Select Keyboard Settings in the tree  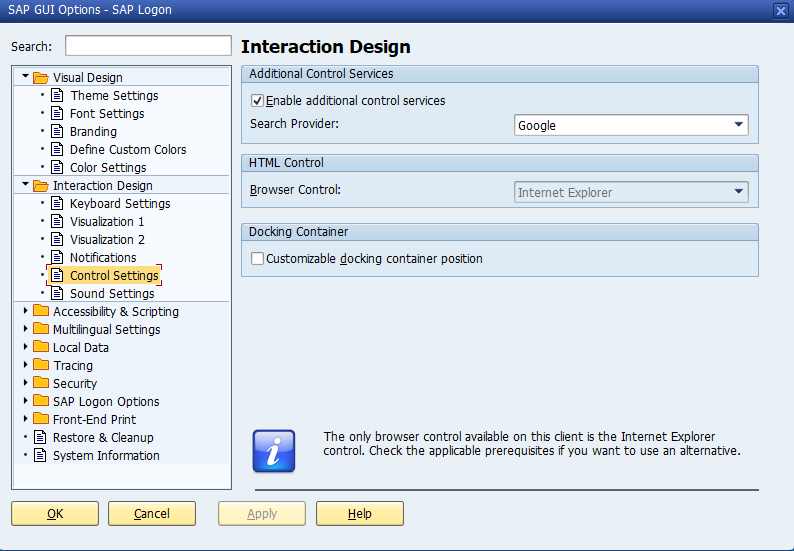pyautogui.click(x=120, y=204)
